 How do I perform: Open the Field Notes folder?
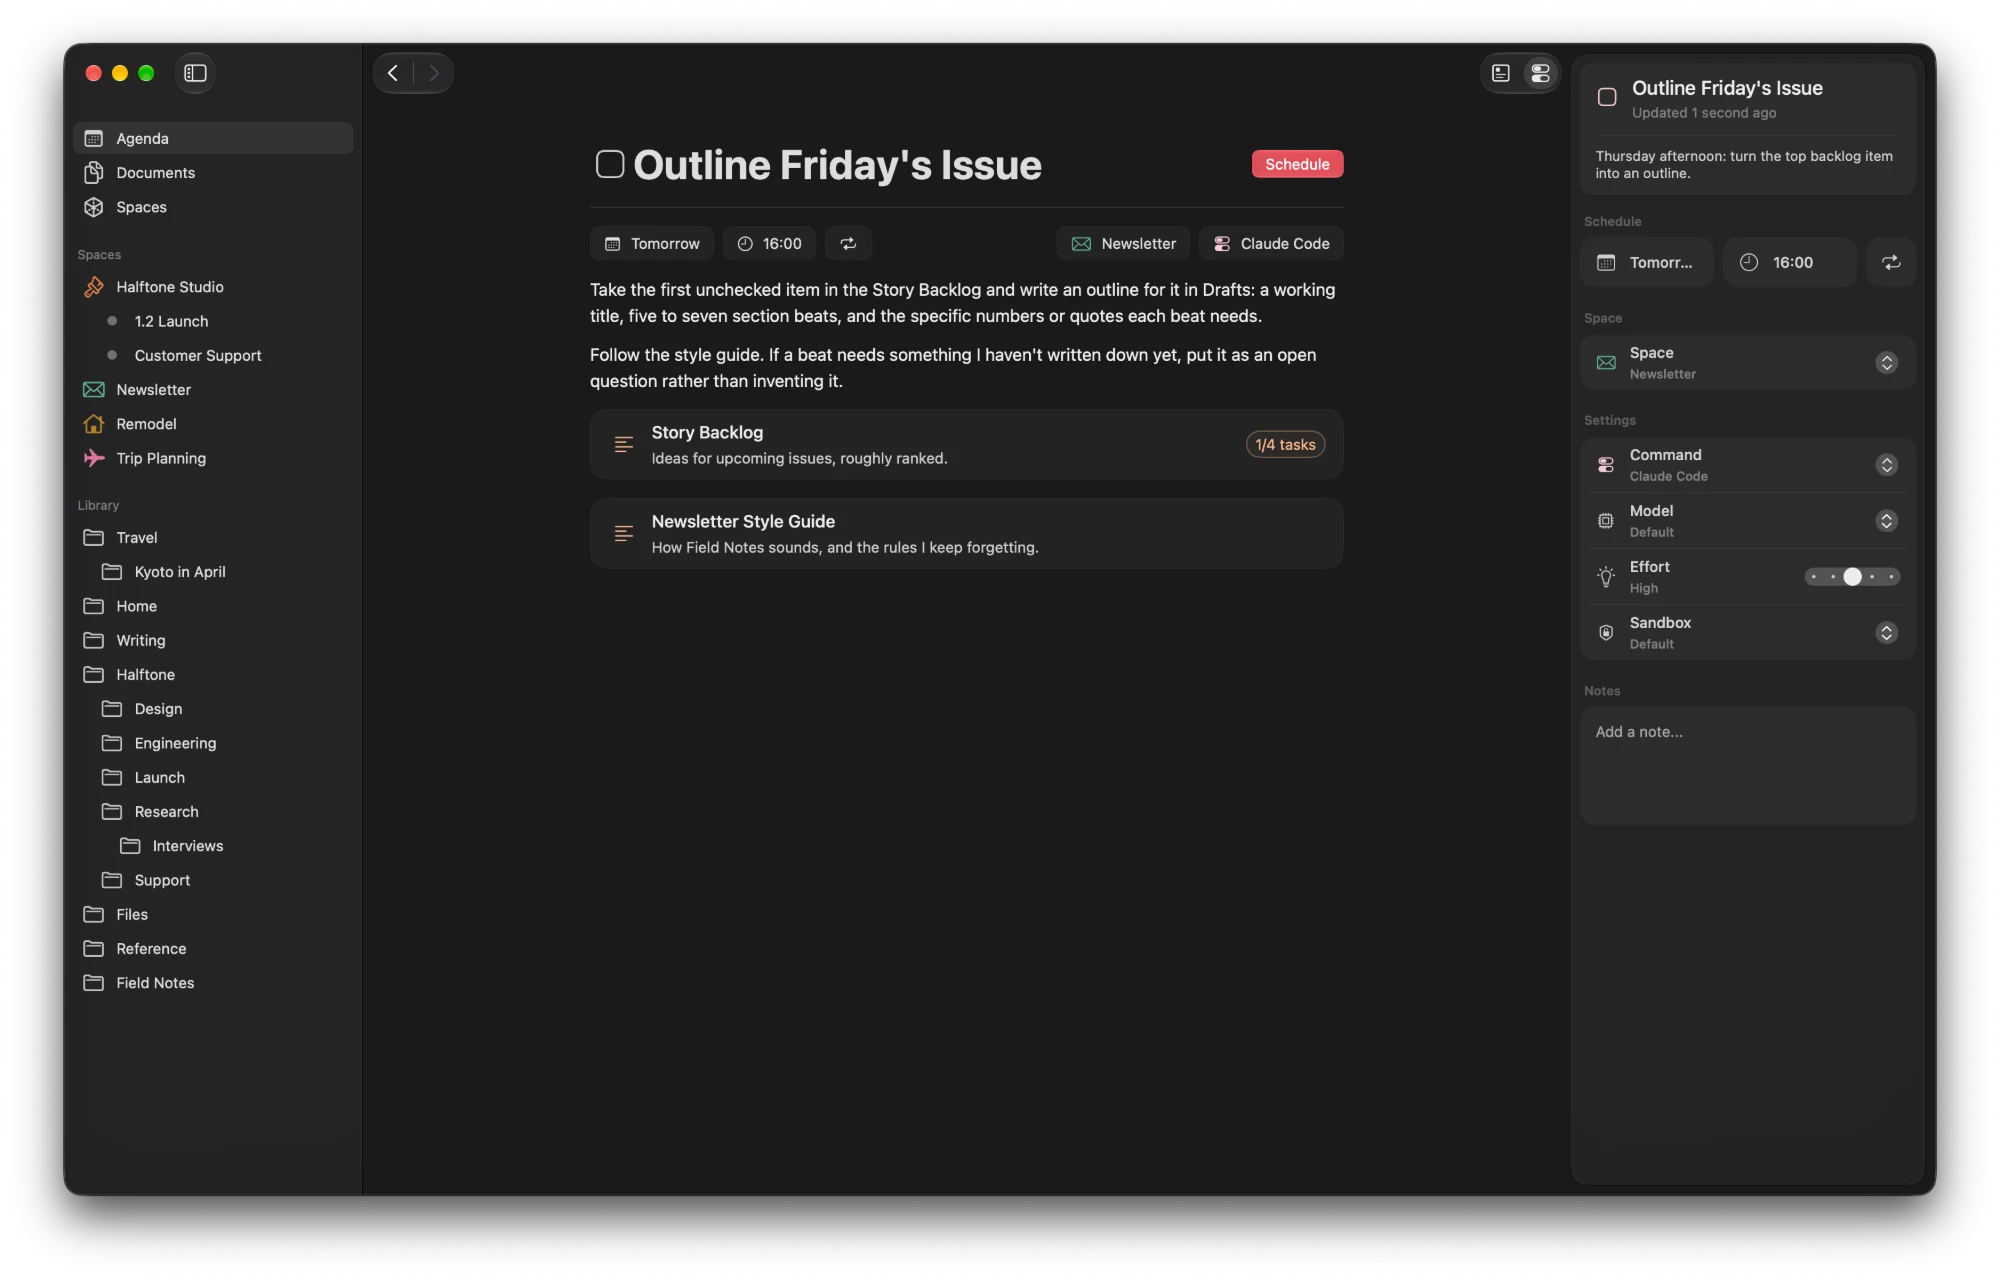pyautogui.click(x=213, y=983)
